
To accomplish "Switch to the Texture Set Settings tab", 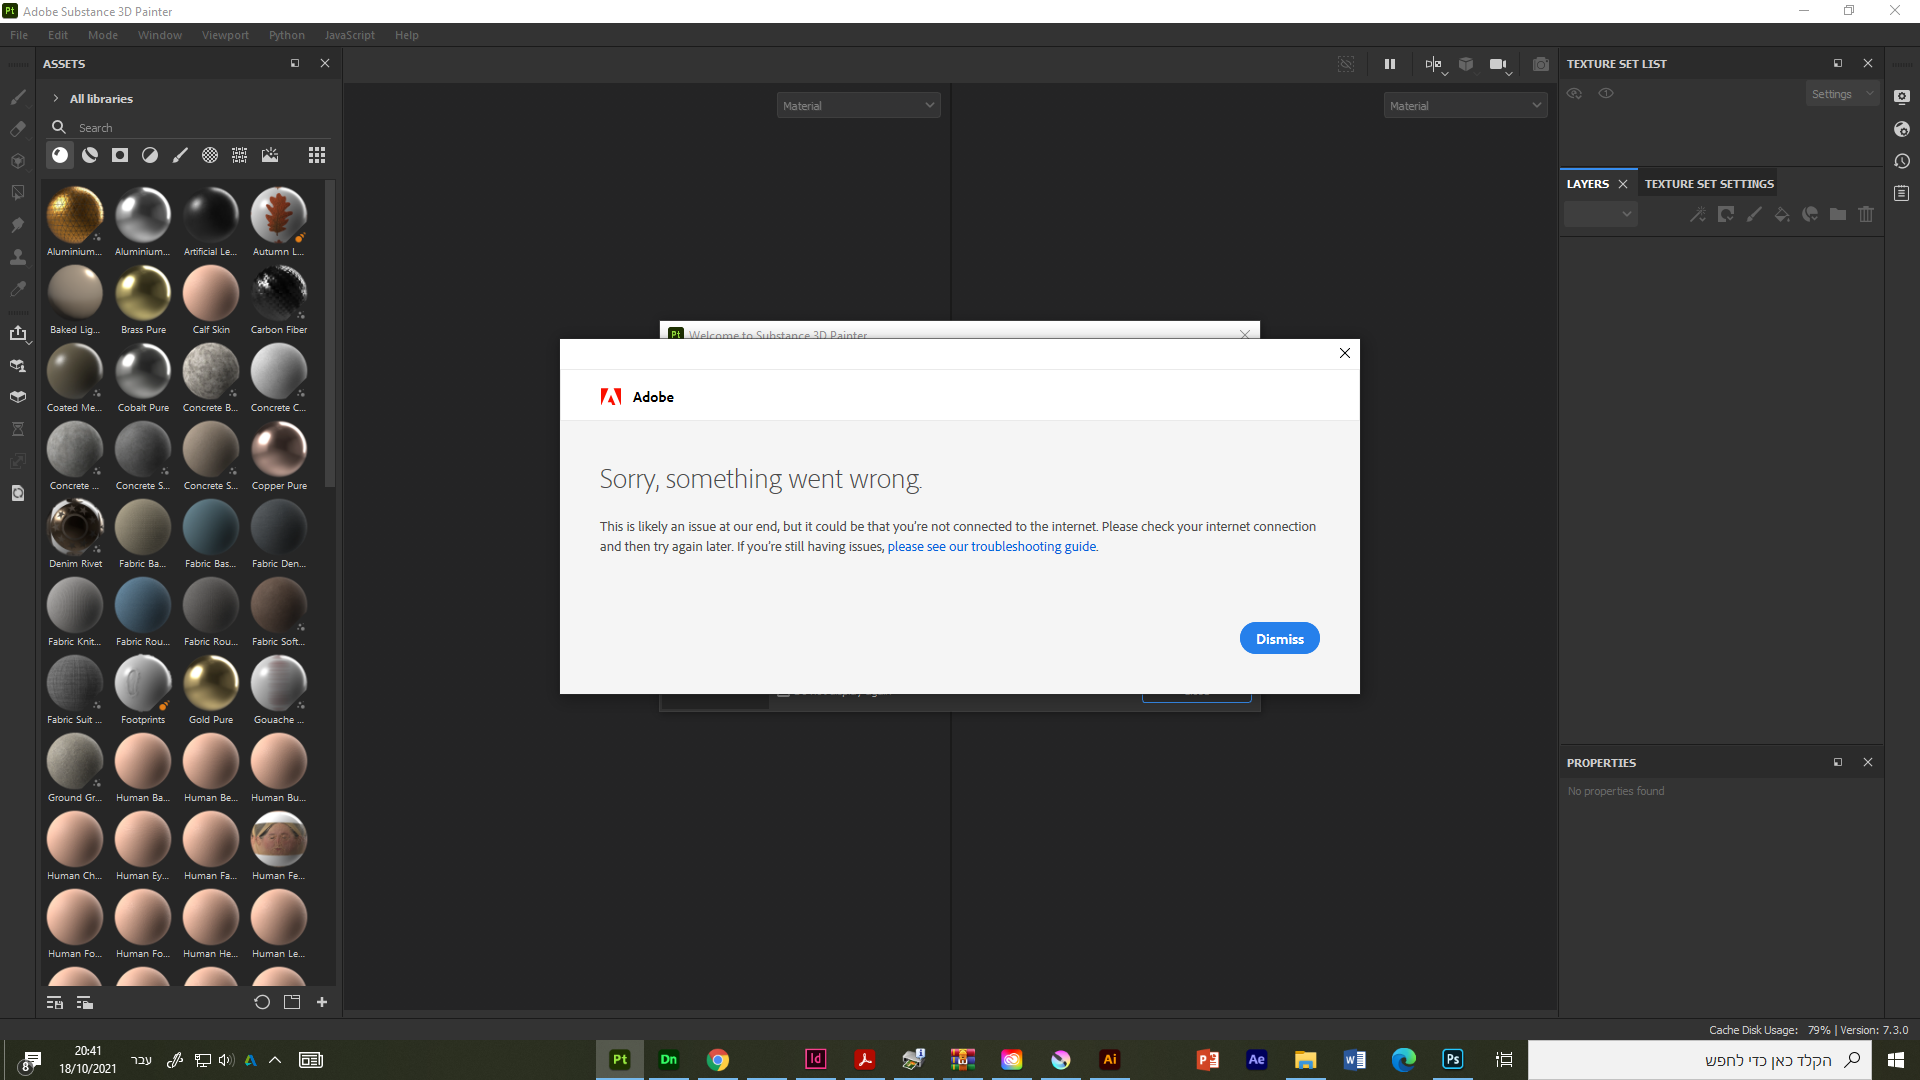I will pyautogui.click(x=1708, y=183).
